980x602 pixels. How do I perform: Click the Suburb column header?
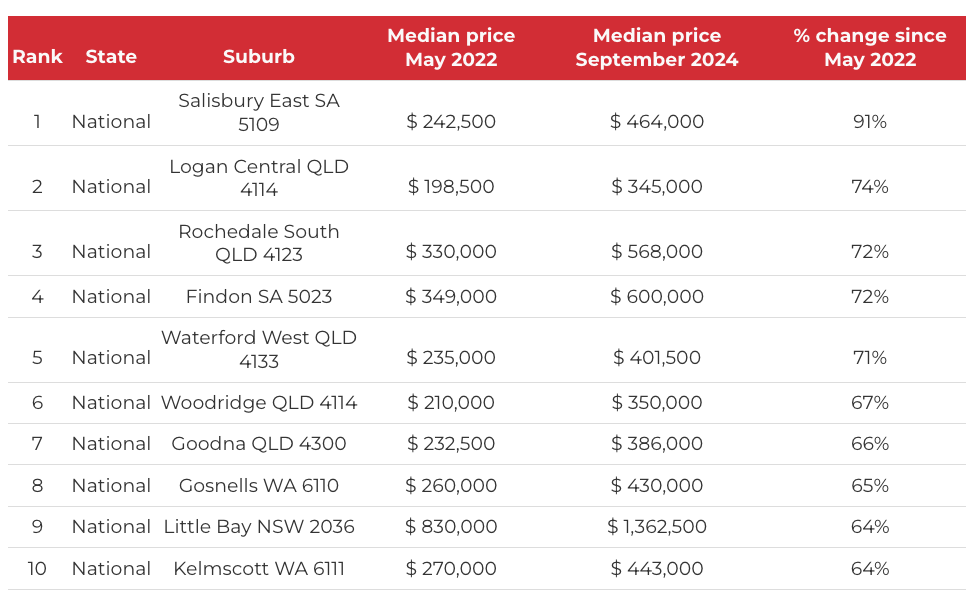(x=259, y=57)
